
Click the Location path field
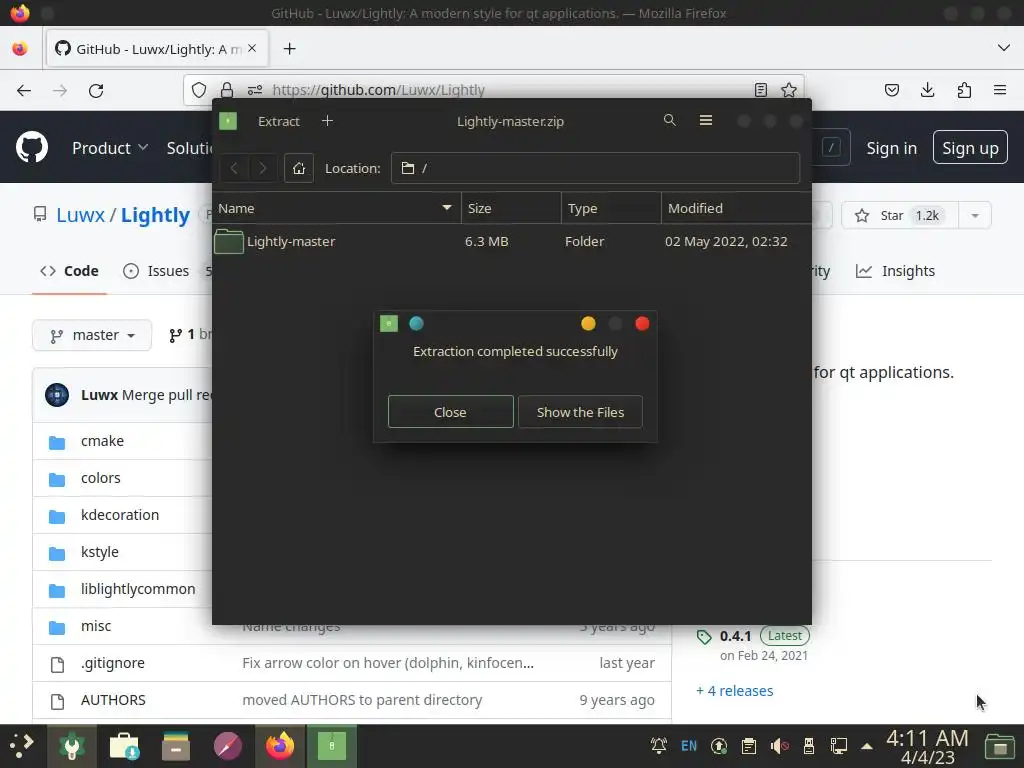(595, 168)
